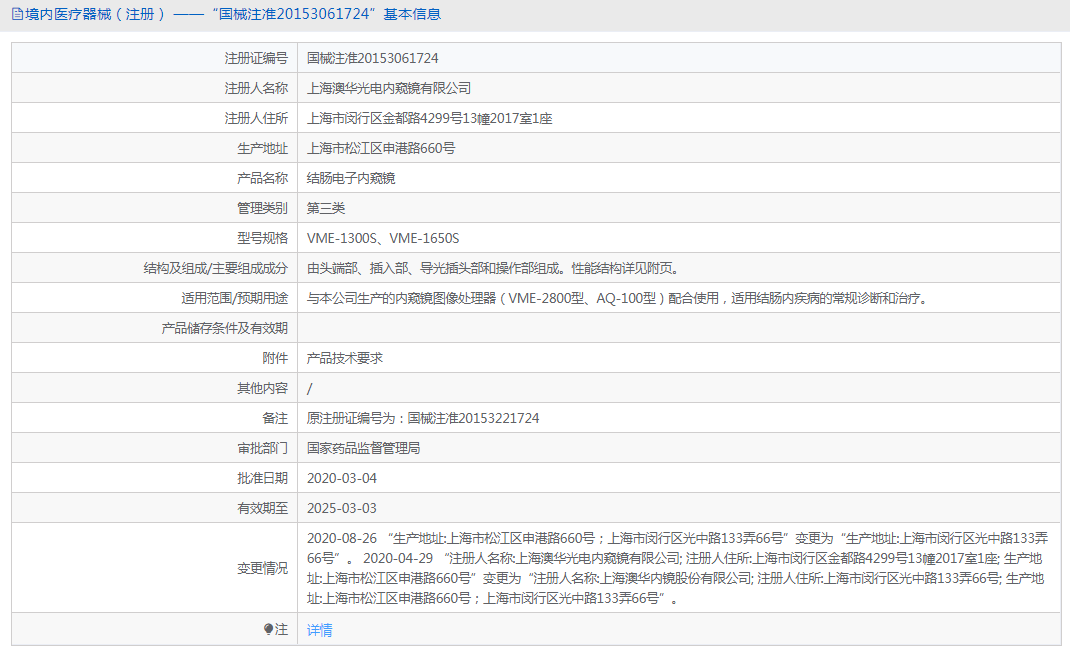Select the approval date 2020-03-04

pyautogui.click(x=341, y=477)
